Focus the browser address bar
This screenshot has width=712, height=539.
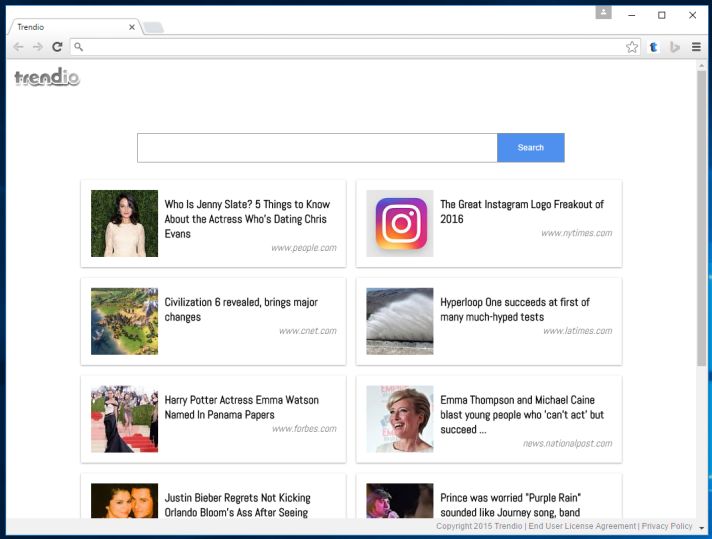pyautogui.click(x=354, y=47)
